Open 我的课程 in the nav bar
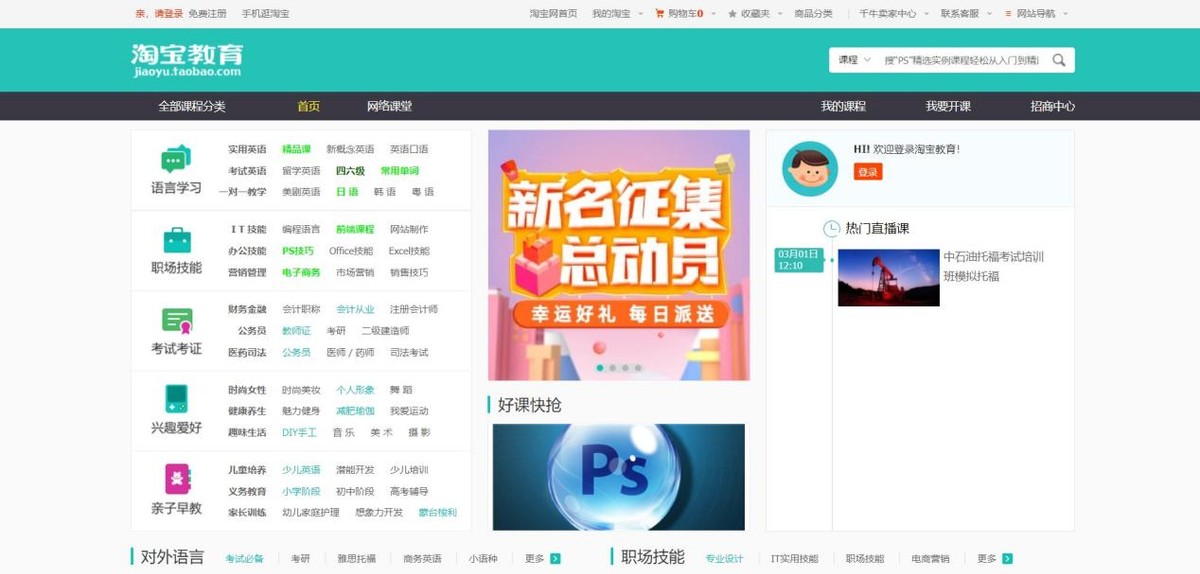This screenshot has height=574, width=1200. pos(843,106)
